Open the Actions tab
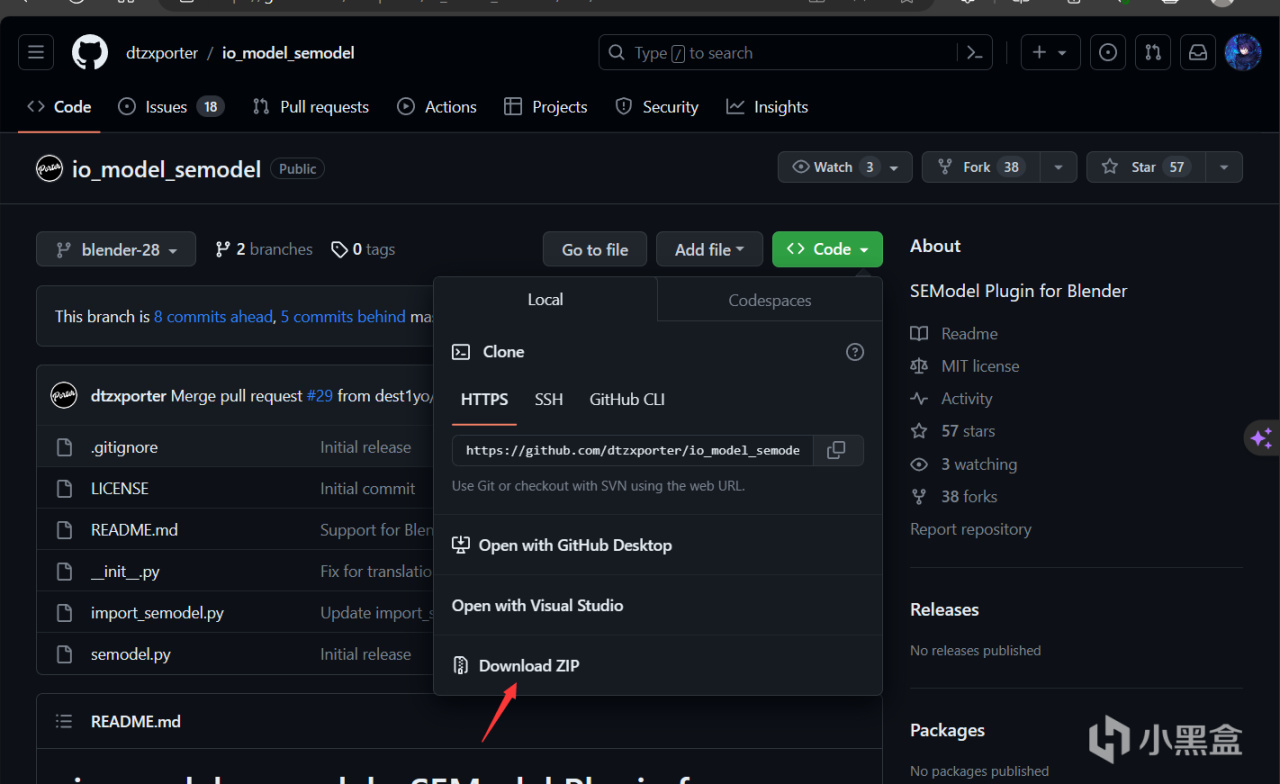Screen dimensions: 1280x784 click(437, 107)
